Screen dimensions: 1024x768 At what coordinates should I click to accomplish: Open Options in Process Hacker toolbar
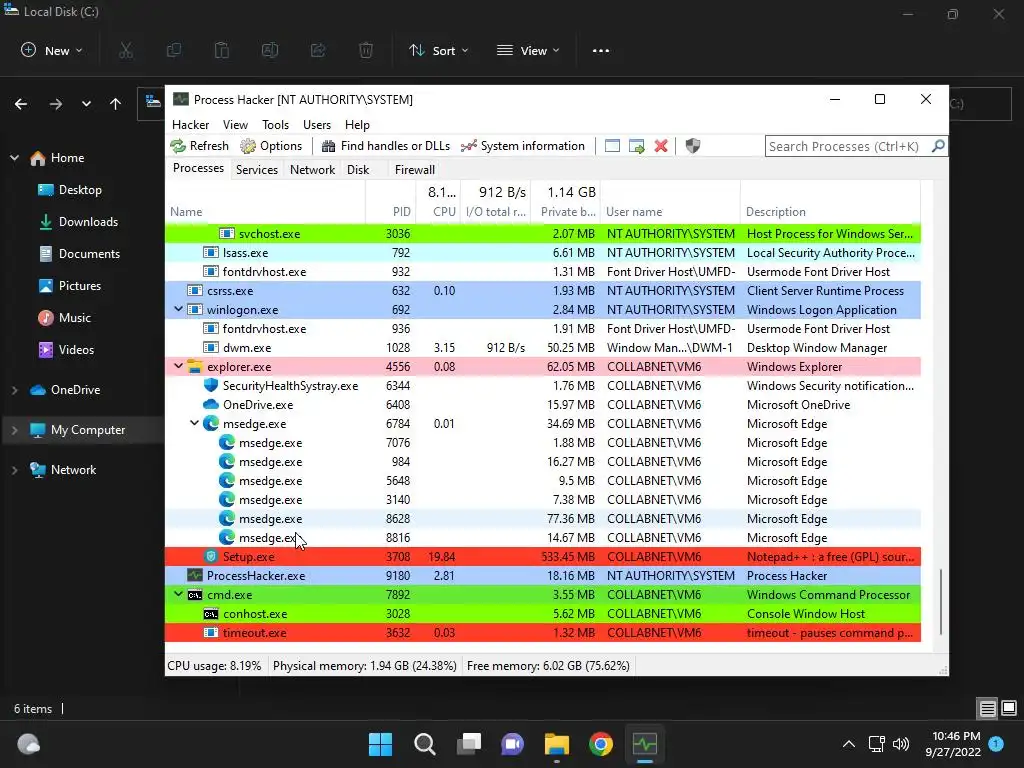point(271,146)
